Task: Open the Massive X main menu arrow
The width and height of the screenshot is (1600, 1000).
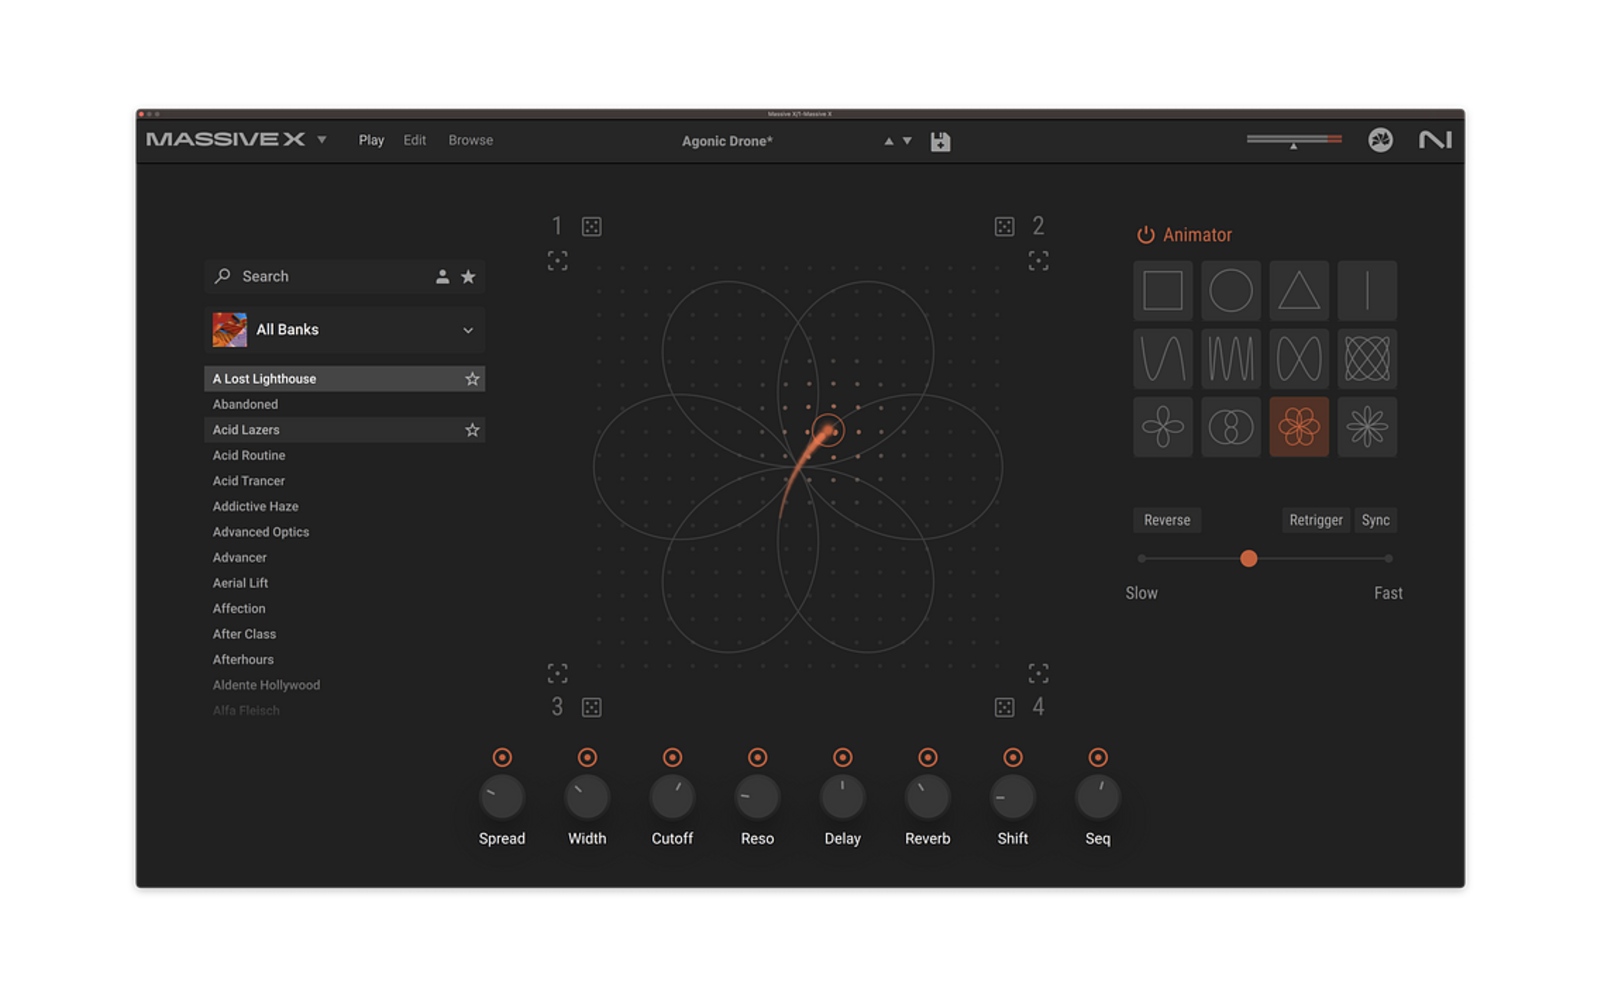Action: click(x=322, y=140)
